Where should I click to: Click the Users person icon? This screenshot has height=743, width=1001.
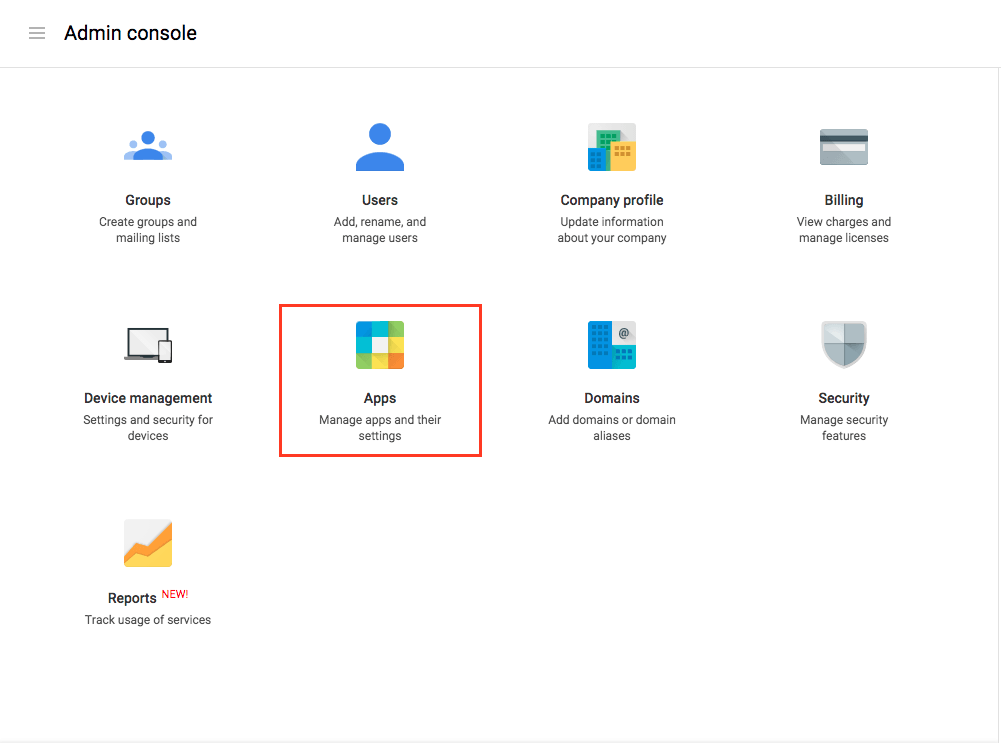coord(380,146)
